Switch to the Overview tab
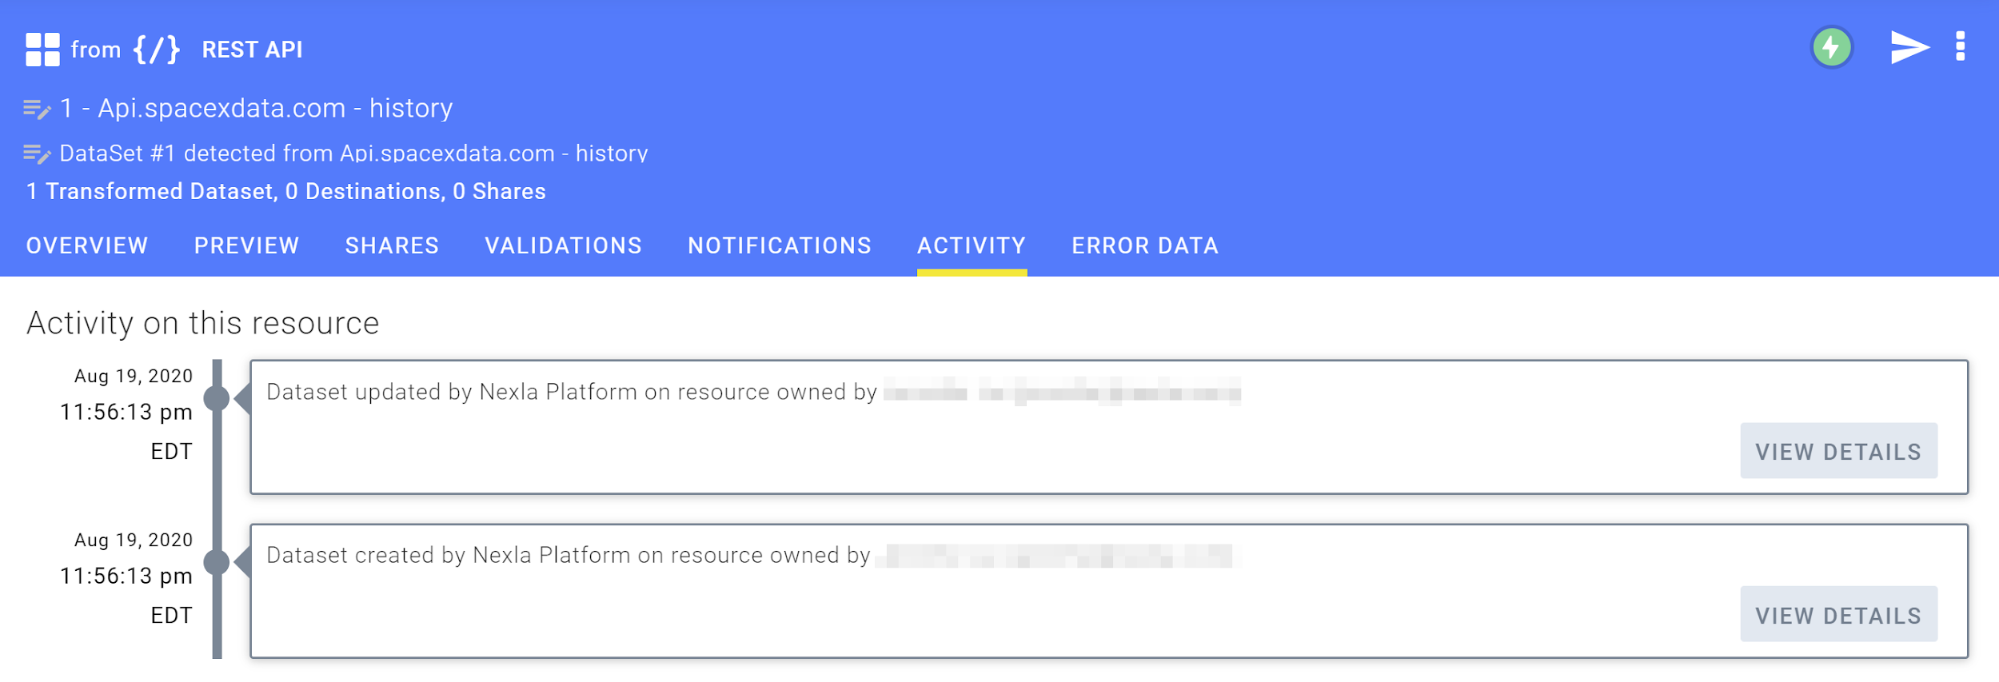Viewport: 1999px width, 682px height. click(87, 246)
